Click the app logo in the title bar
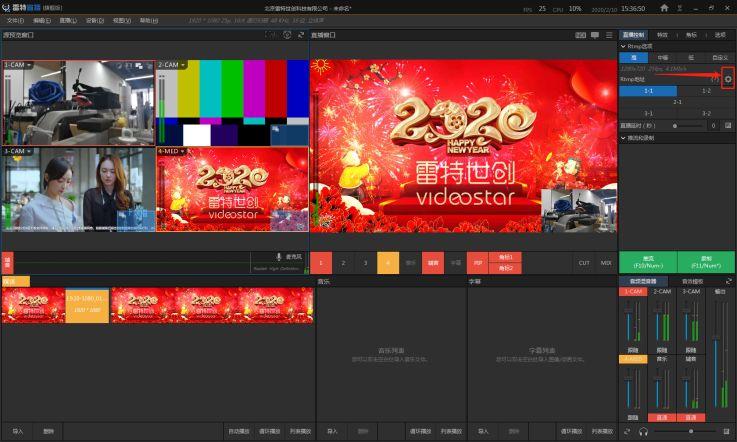This screenshot has width=737, height=442. pyautogui.click(x=6, y=8)
